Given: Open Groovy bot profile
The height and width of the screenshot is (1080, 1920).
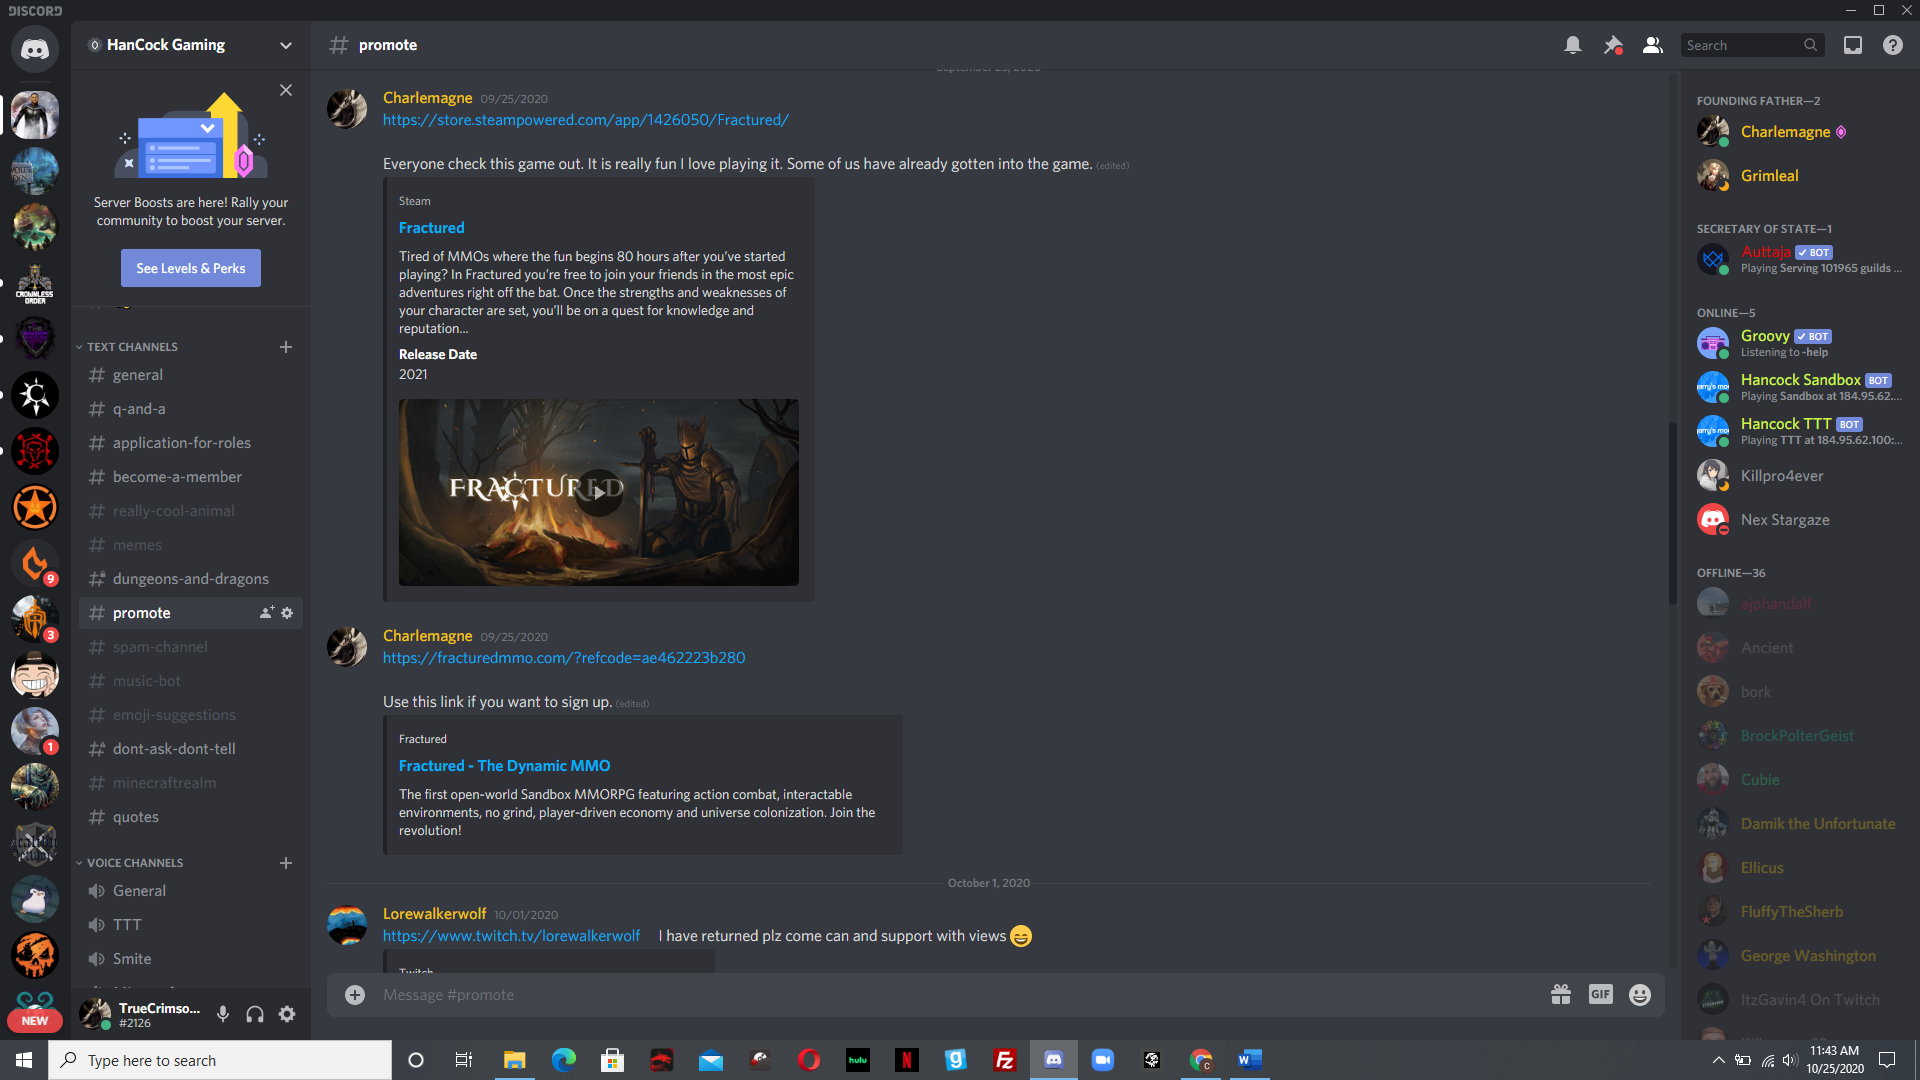Looking at the screenshot, I should pyautogui.click(x=1800, y=343).
